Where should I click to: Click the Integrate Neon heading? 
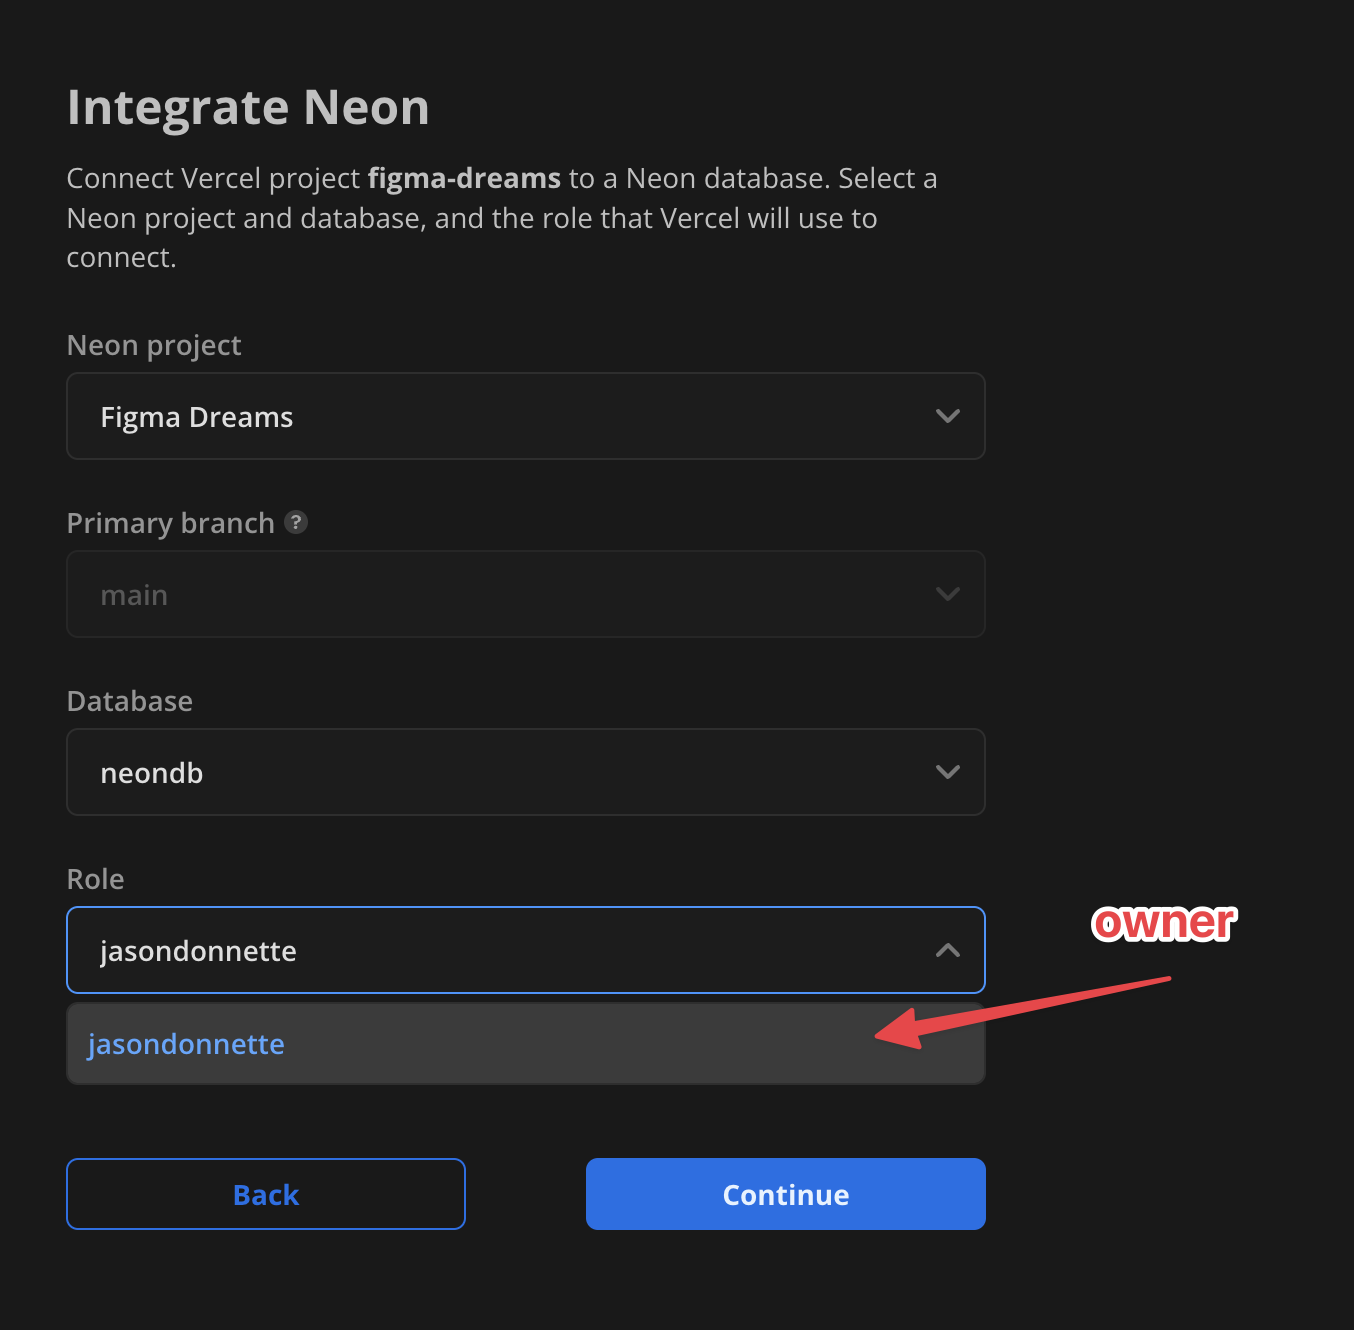point(248,107)
